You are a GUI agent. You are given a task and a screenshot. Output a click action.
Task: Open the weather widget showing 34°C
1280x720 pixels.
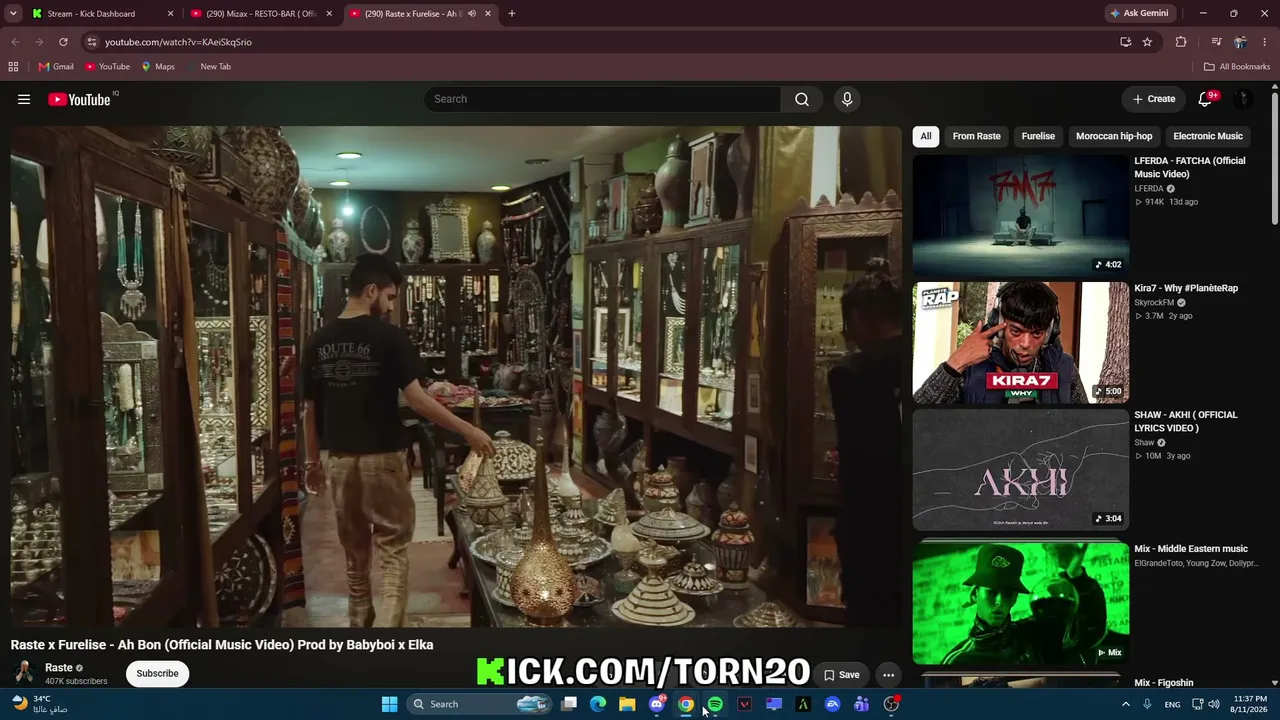40,704
